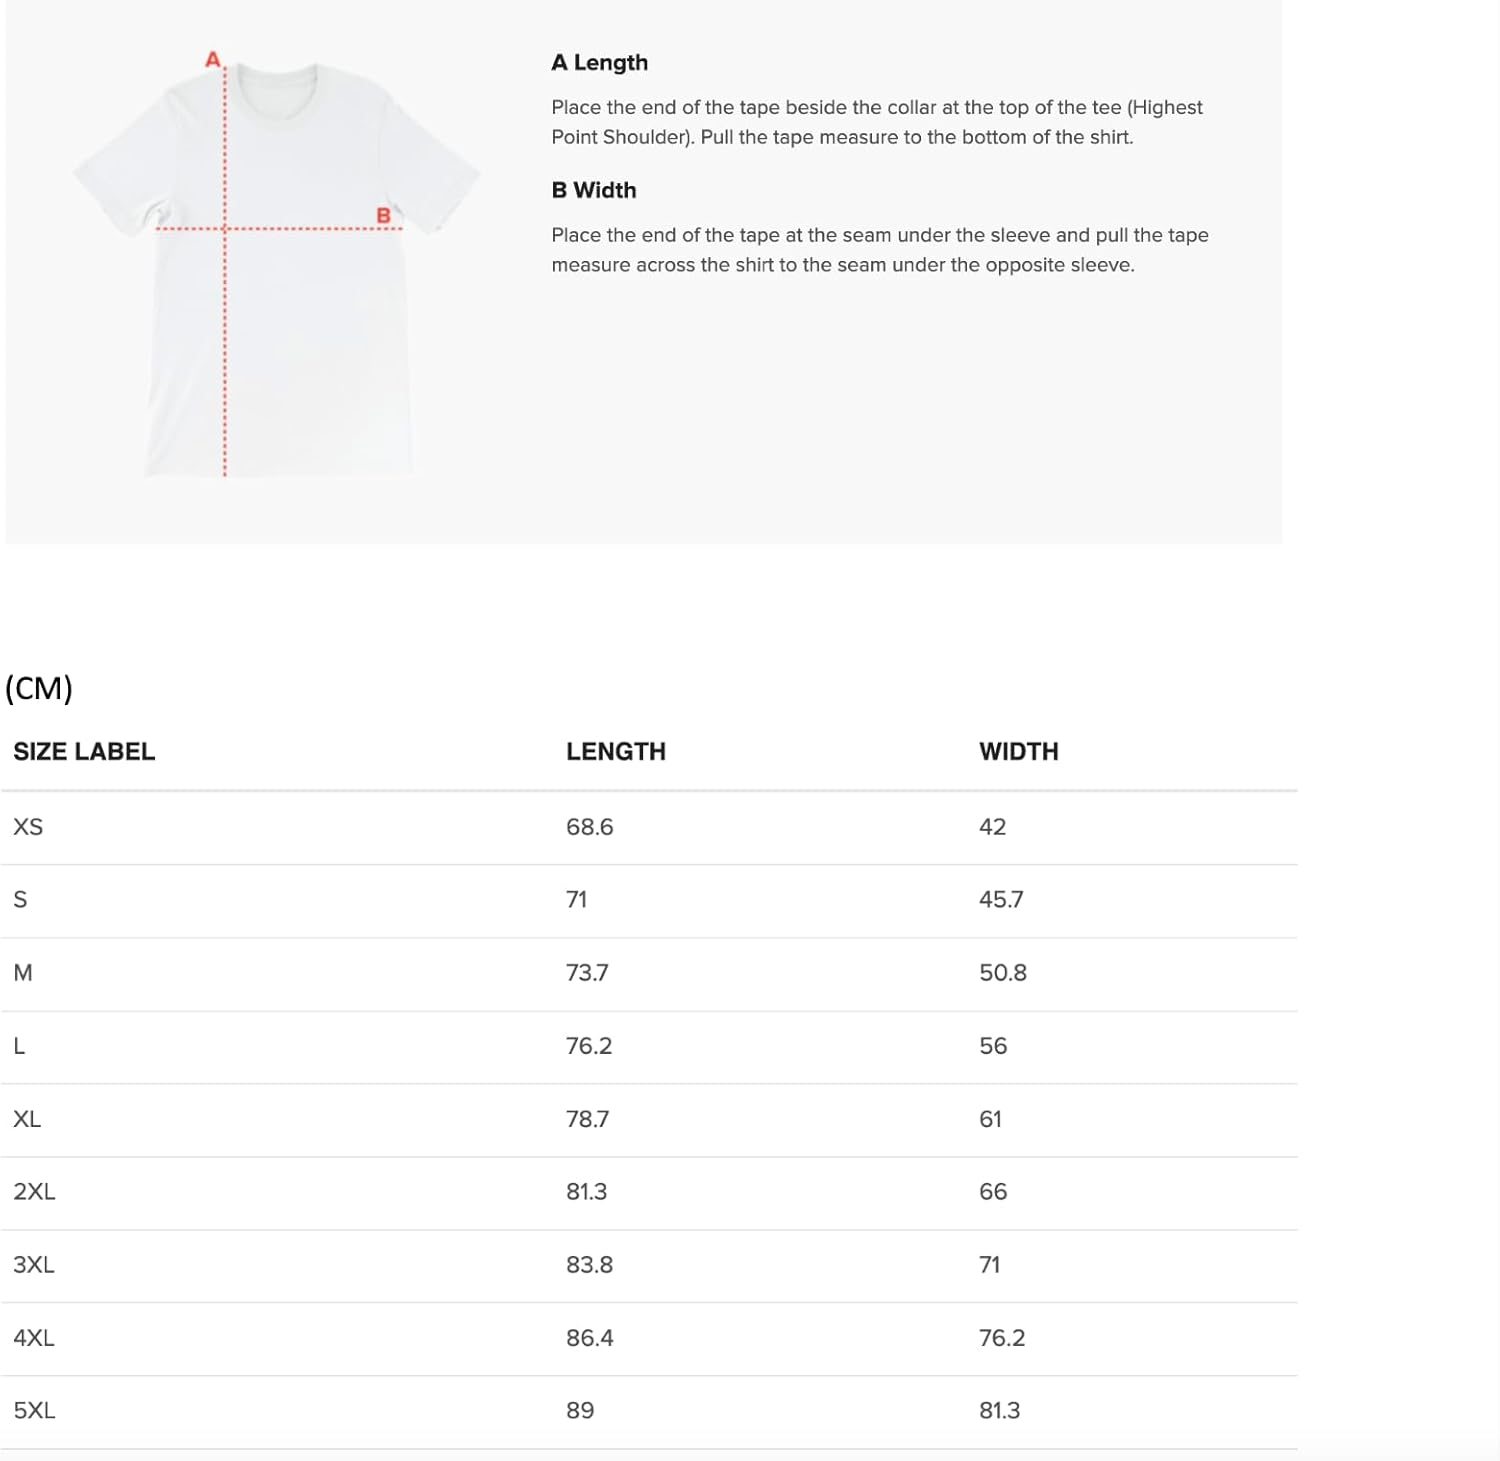Click the red A marker on shirt
This screenshot has height=1461, width=1500.
pyautogui.click(x=212, y=60)
